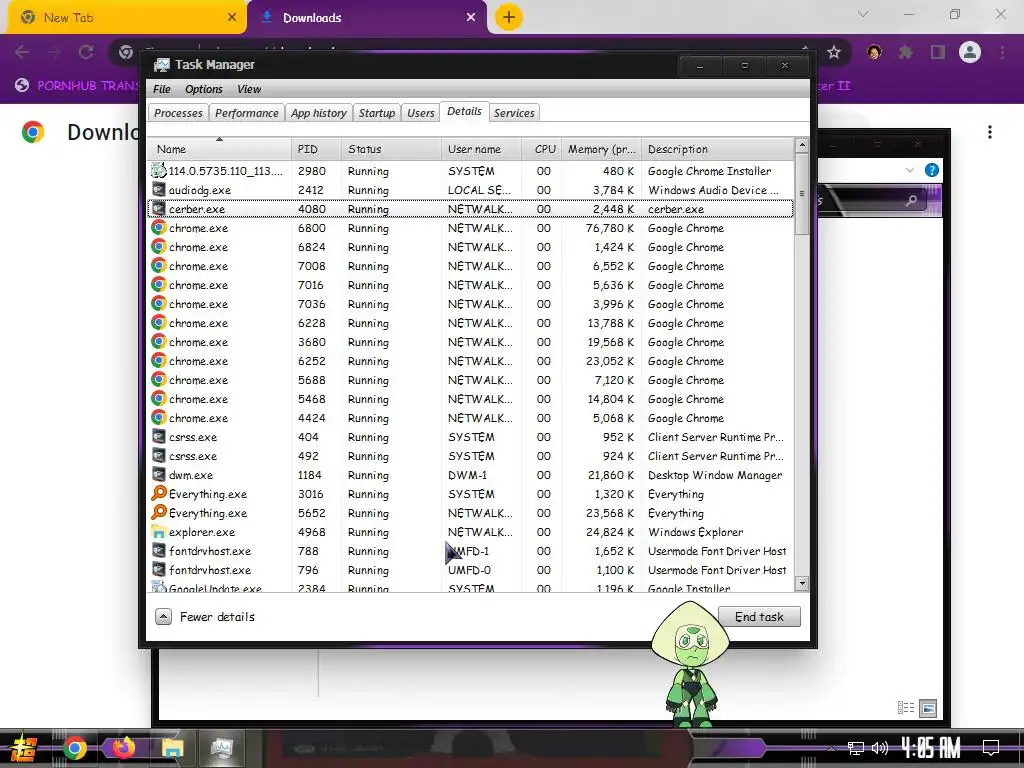1024x768 pixels.
Task: Collapse with the Fewer details arrow
Action: pyautogui.click(x=163, y=616)
